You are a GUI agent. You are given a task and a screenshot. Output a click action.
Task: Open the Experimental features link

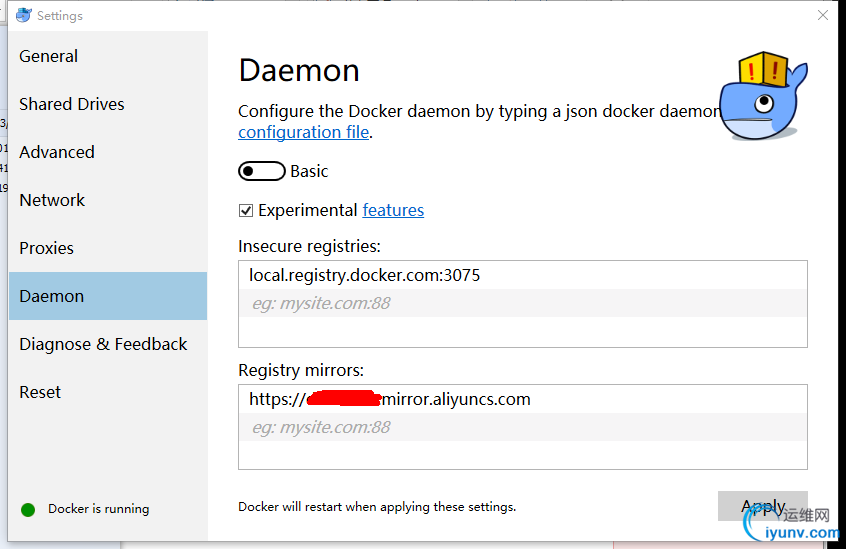click(x=393, y=210)
